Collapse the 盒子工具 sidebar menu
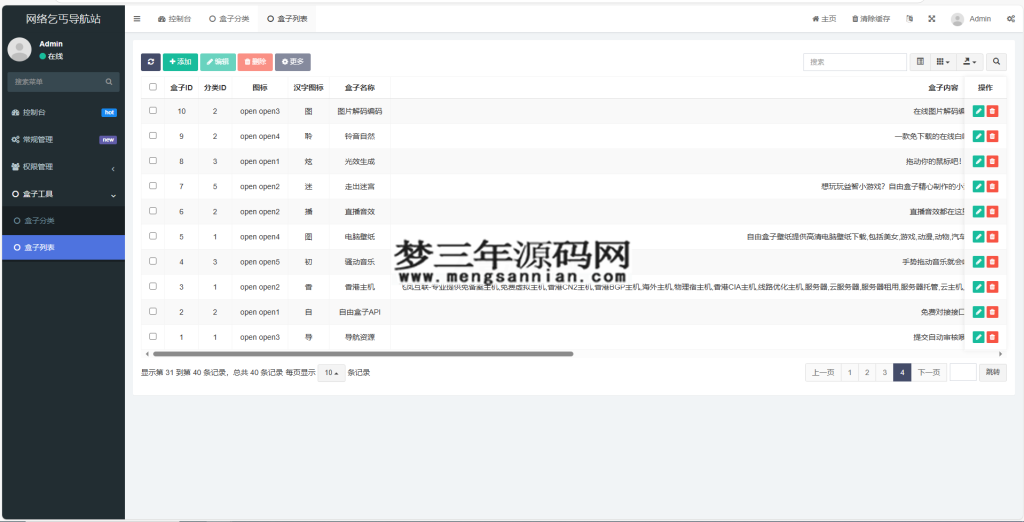Screen dimensions: 1024x522 click(x=63, y=194)
